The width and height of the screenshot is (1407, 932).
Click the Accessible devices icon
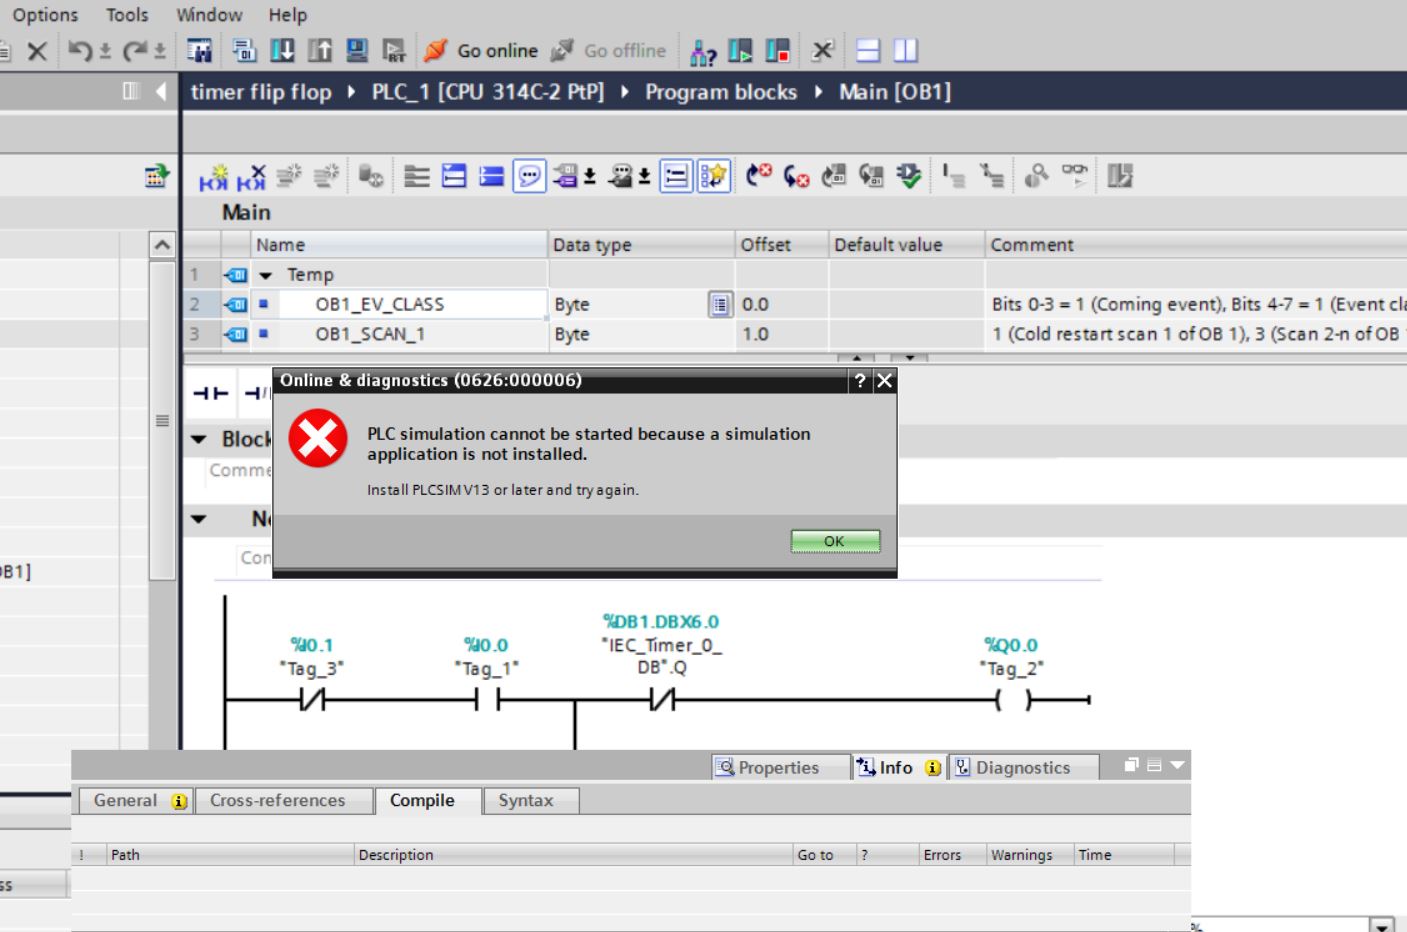coord(703,51)
